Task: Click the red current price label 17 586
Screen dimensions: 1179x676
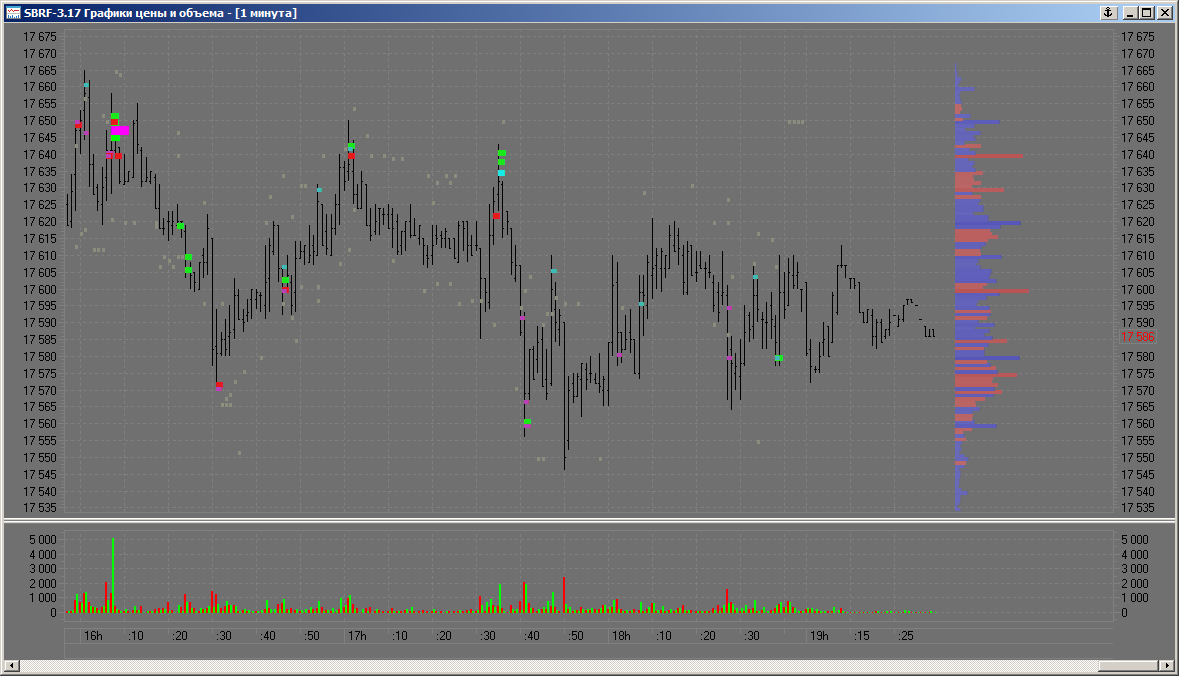Action: tap(1138, 338)
